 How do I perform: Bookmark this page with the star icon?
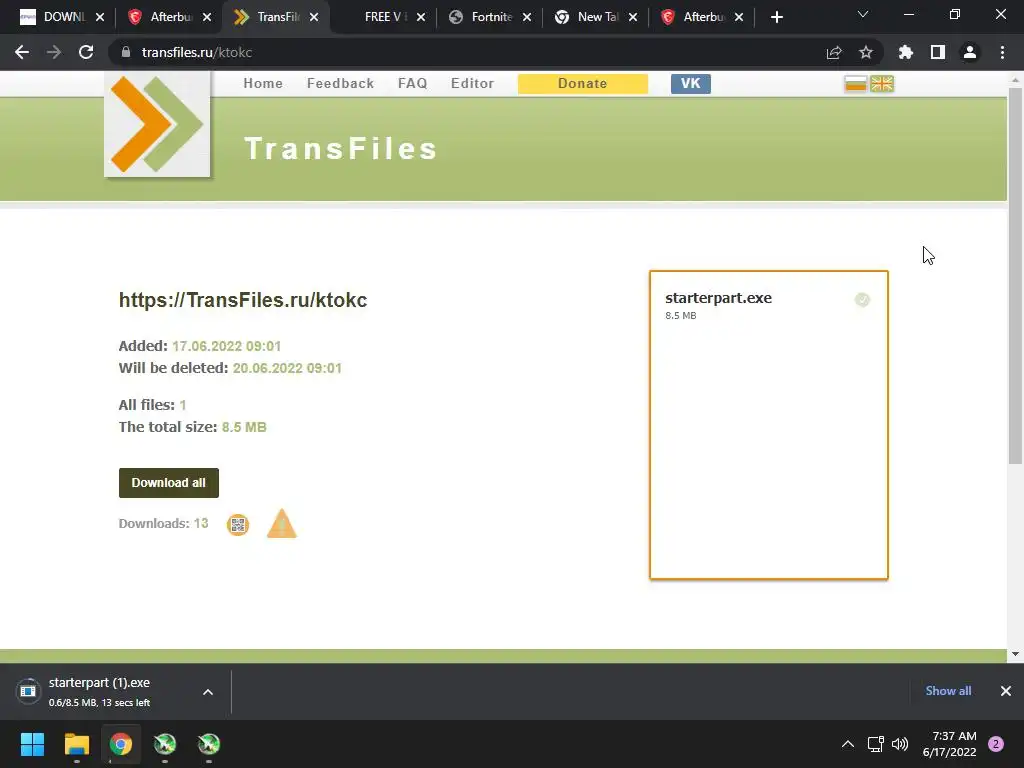click(x=866, y=52)
